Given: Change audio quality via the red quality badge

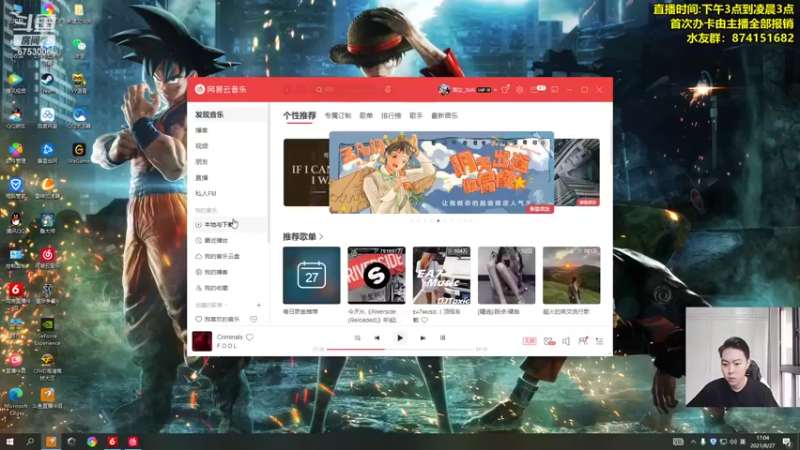Looking at the screenshot, I should click(530, 341).
